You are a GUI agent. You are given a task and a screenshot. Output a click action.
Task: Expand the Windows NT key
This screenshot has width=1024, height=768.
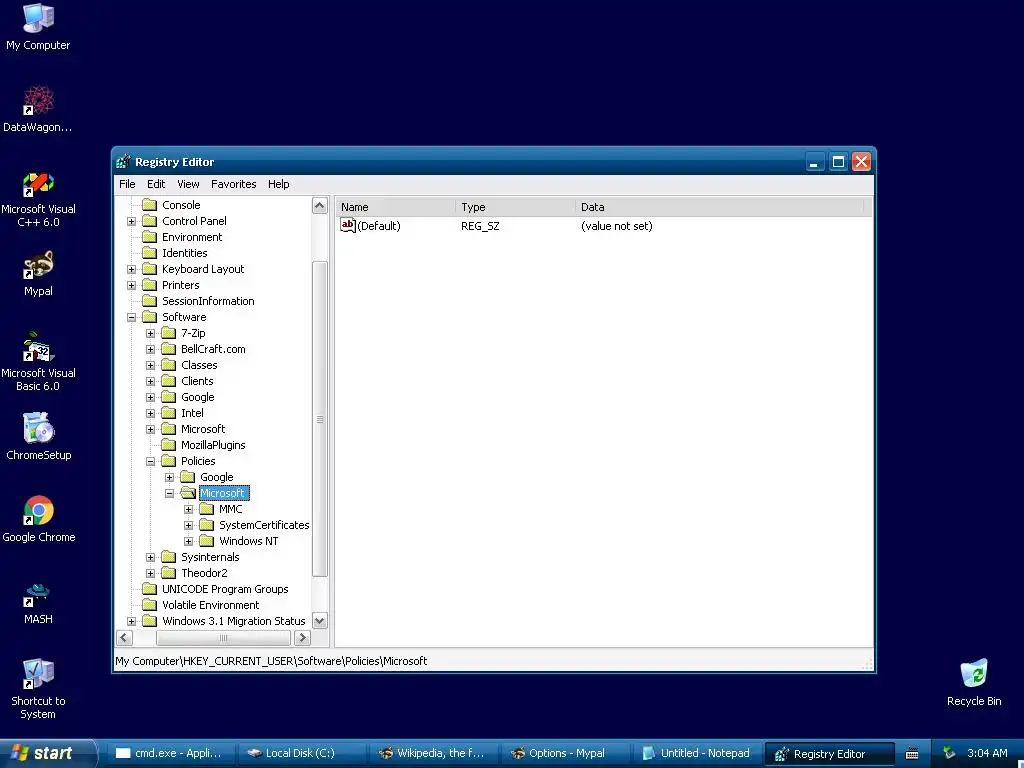tap(189, 541)
